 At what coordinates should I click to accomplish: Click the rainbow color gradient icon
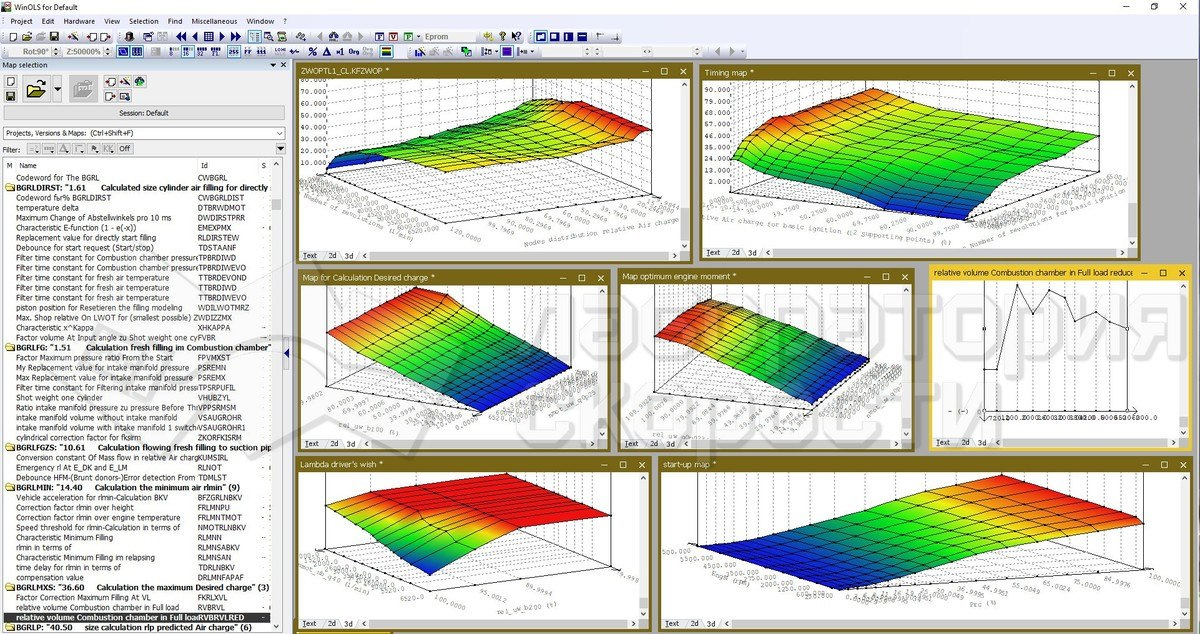[386, 49]
